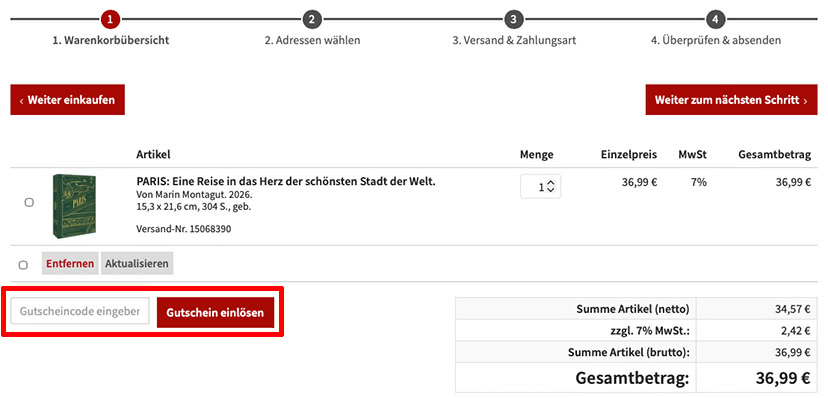This screenshot has width=828, height=398.
Task: Click the '15,3 x 21,6 cm, 304 S., geb.' text
Action: coord(193,206)
